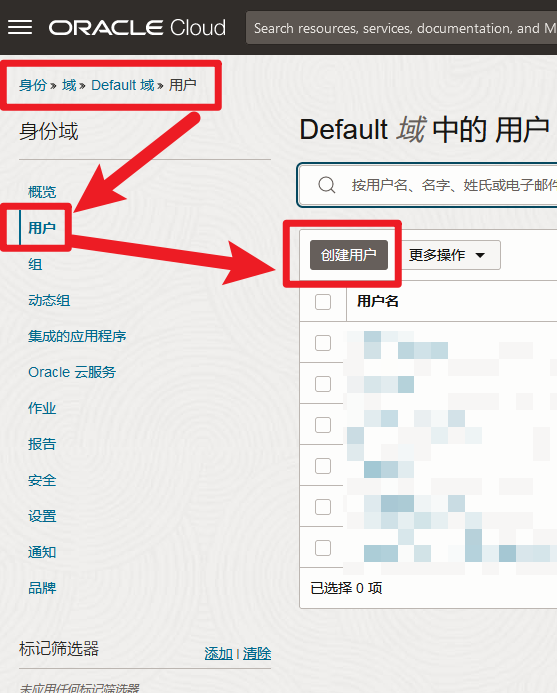
Task: Expand the 更多操作 dropdown
Action: 451,255
